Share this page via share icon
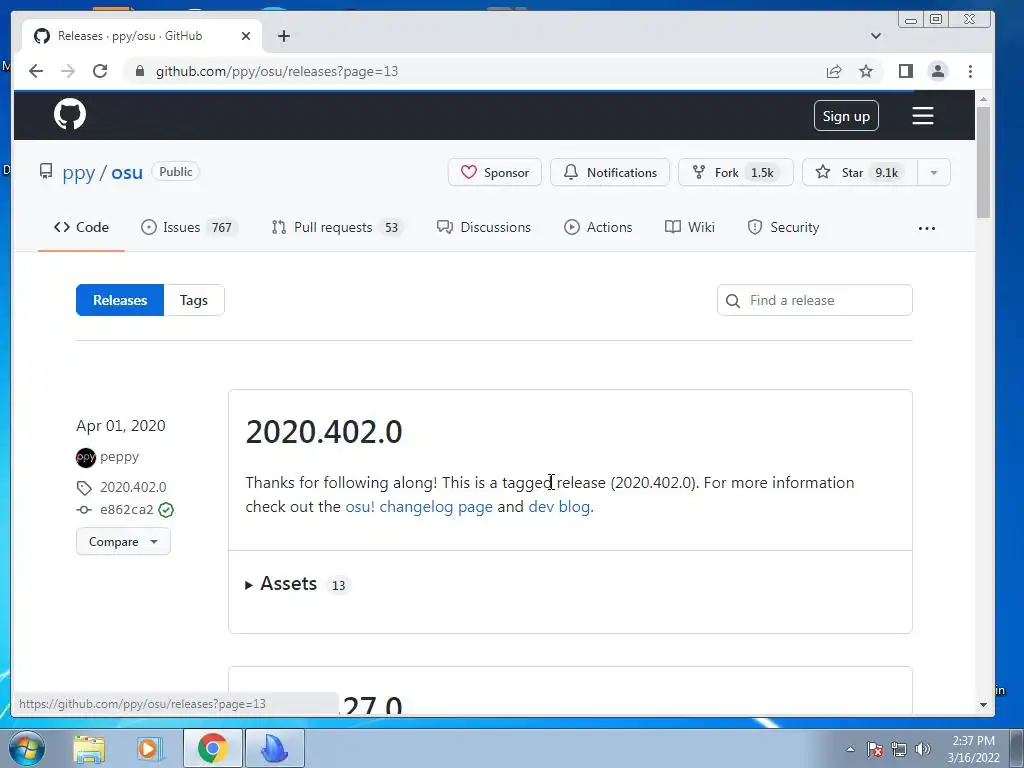 pyautogui.click(x=834, y=71)
